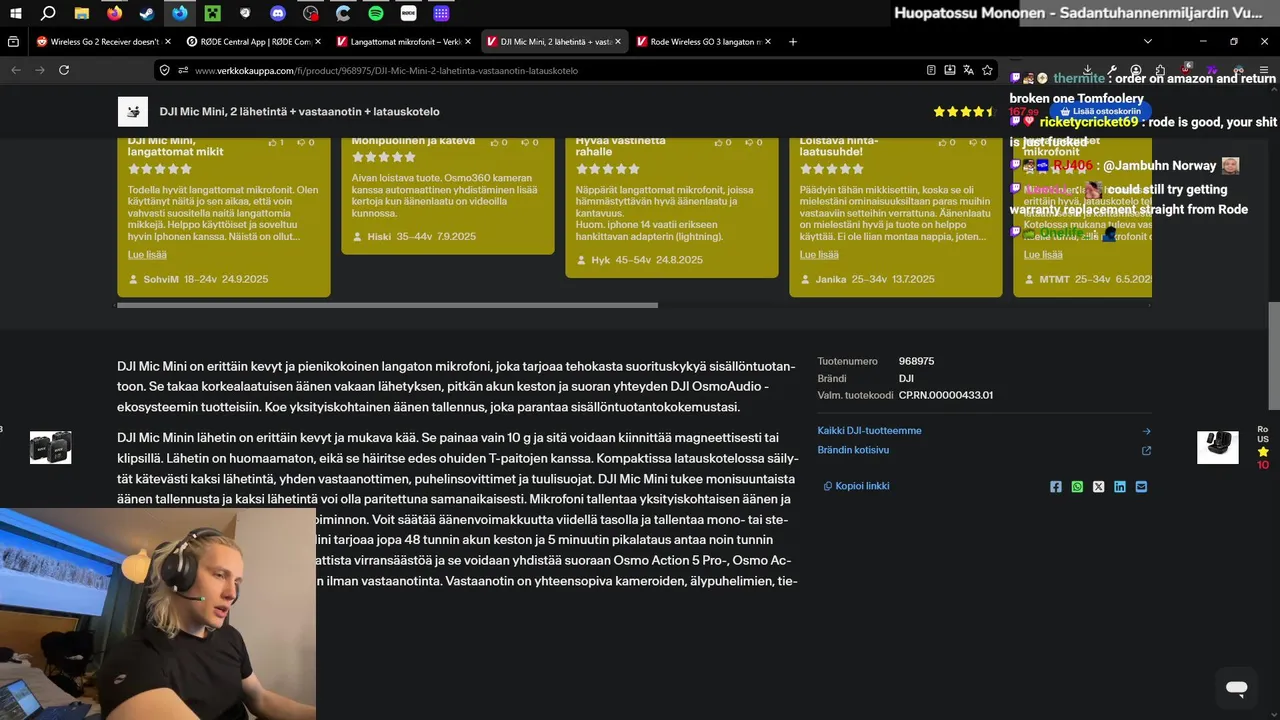Select product number 968975 text
This screenshot has height=720, width=1280.
916,361
